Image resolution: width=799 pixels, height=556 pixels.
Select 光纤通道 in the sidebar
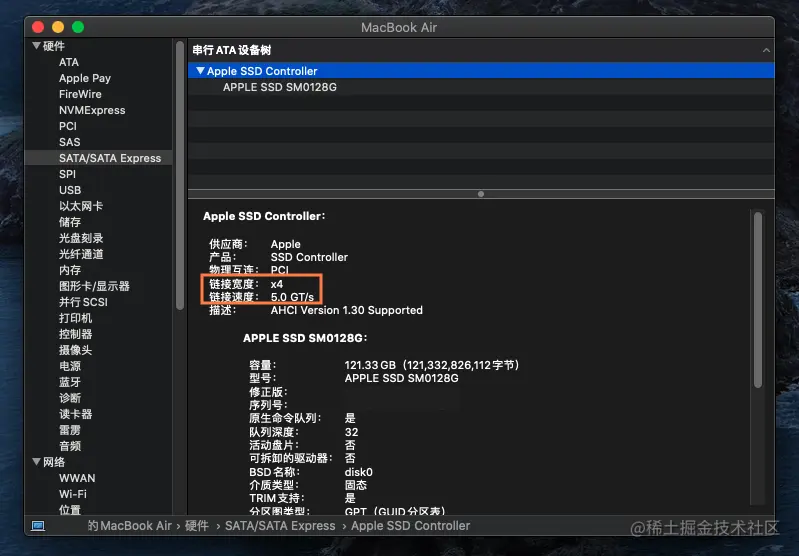click(x=81, y=254)
